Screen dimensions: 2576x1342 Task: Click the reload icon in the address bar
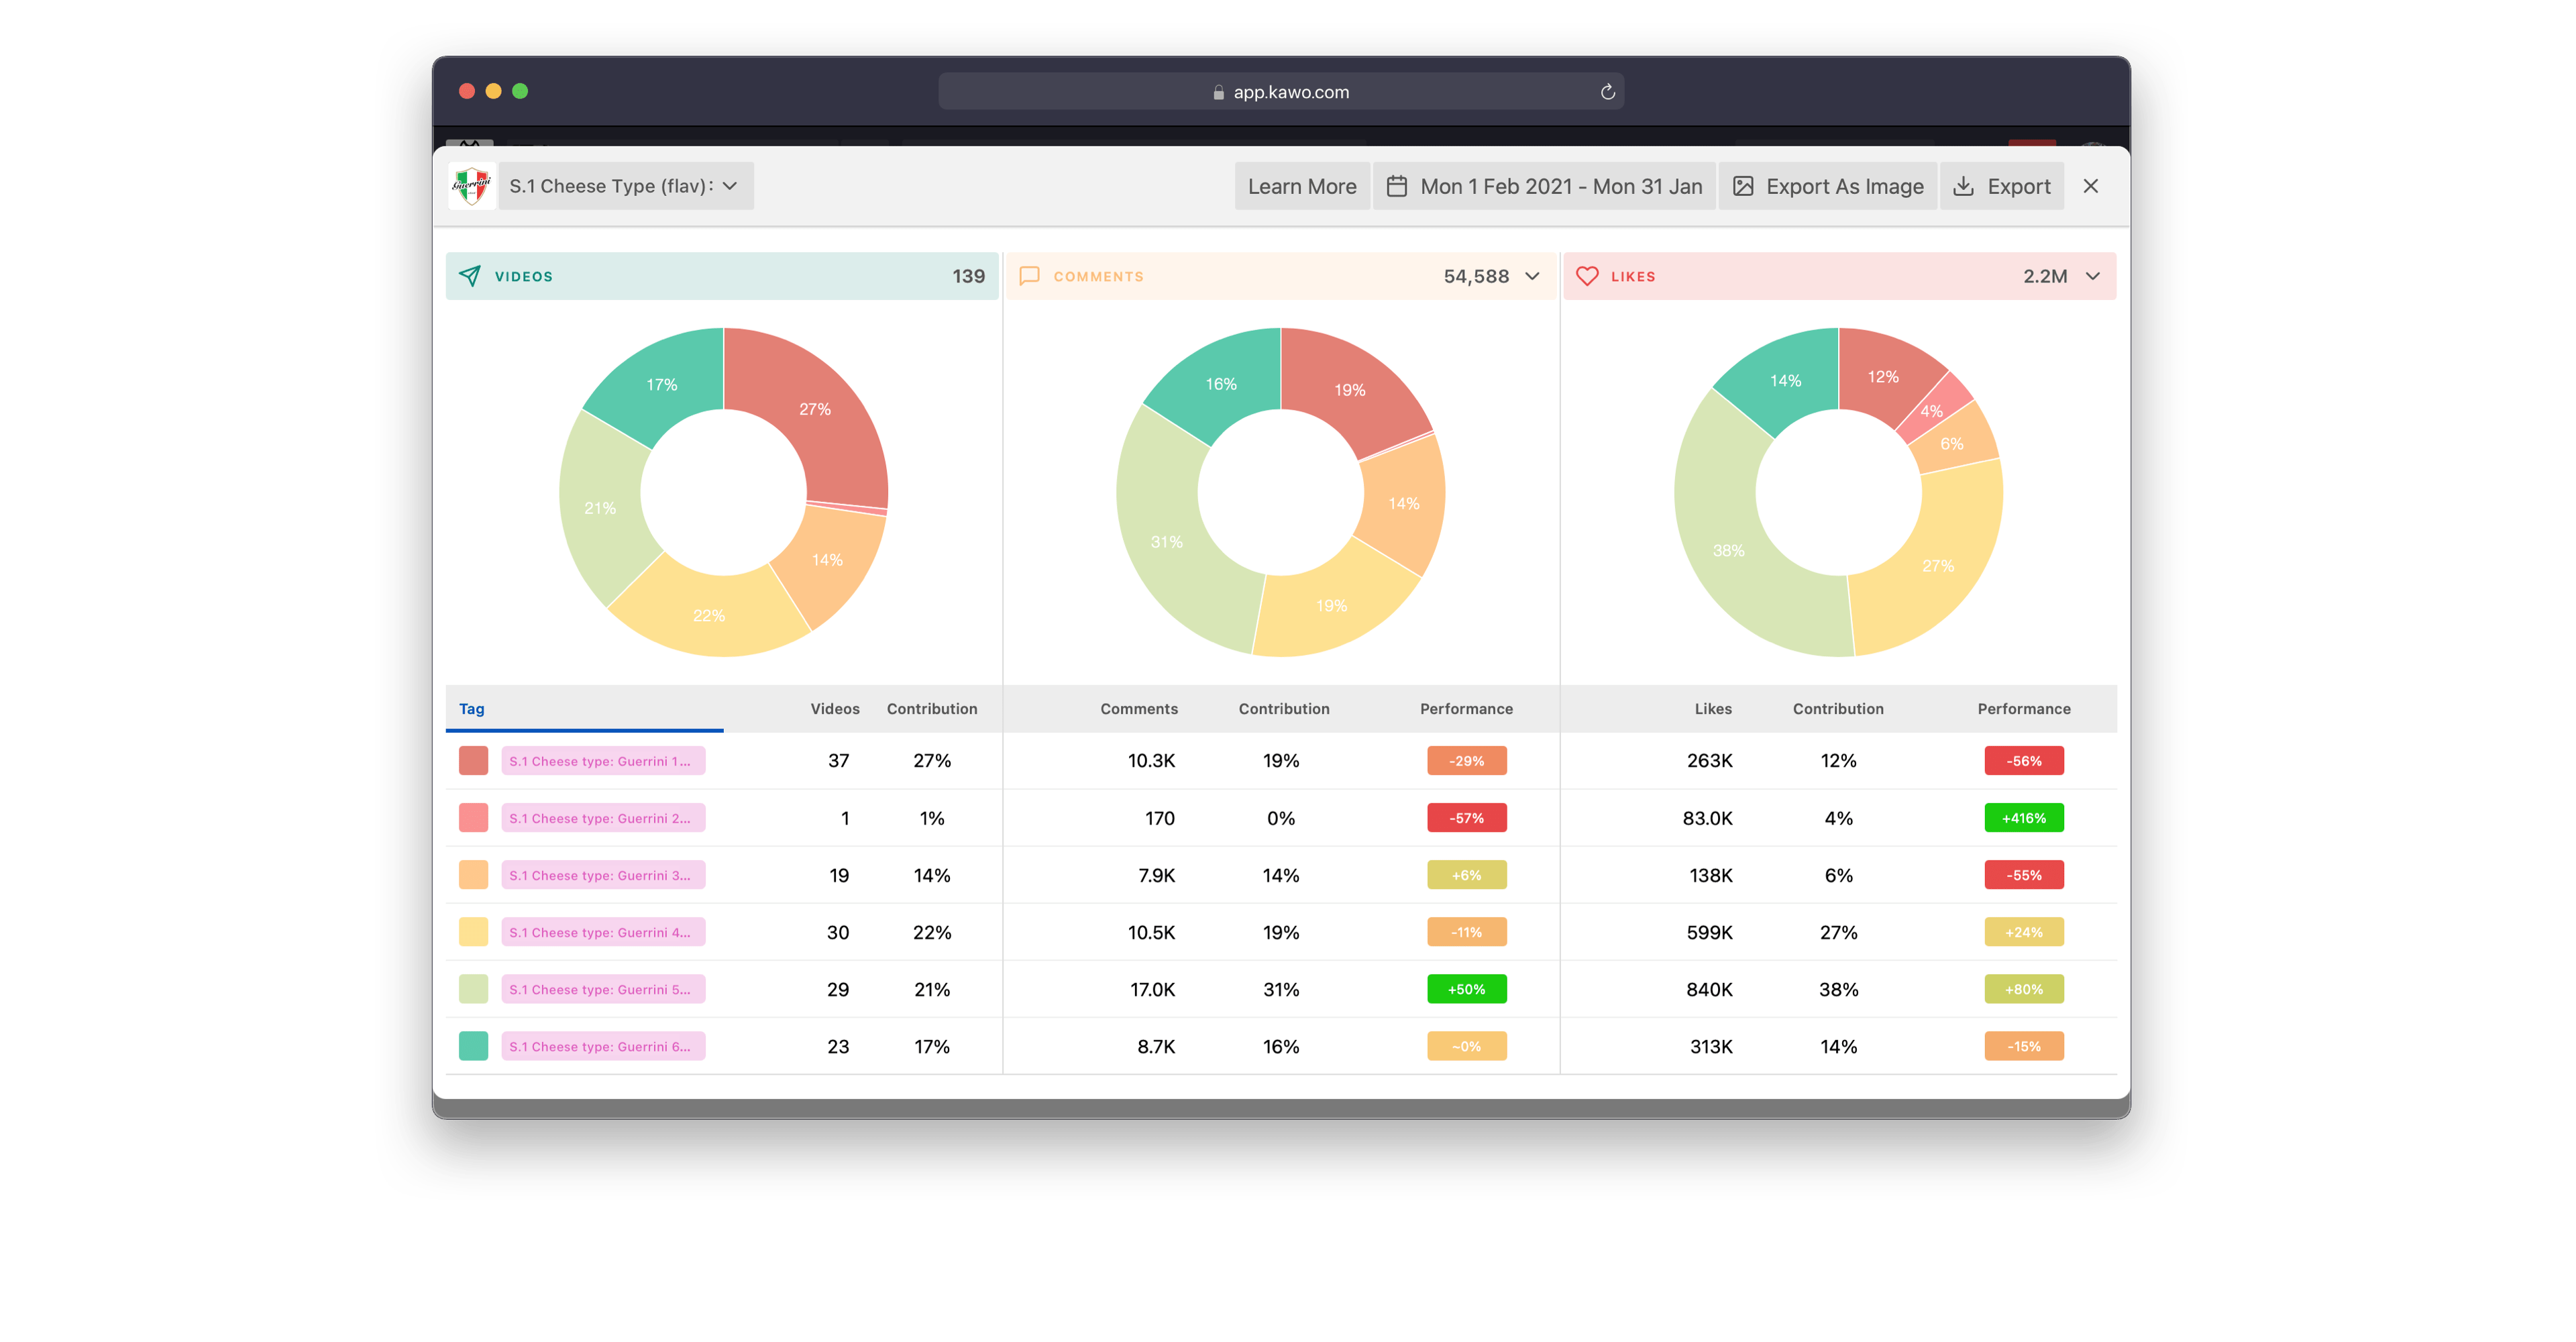pos(1608,91)
